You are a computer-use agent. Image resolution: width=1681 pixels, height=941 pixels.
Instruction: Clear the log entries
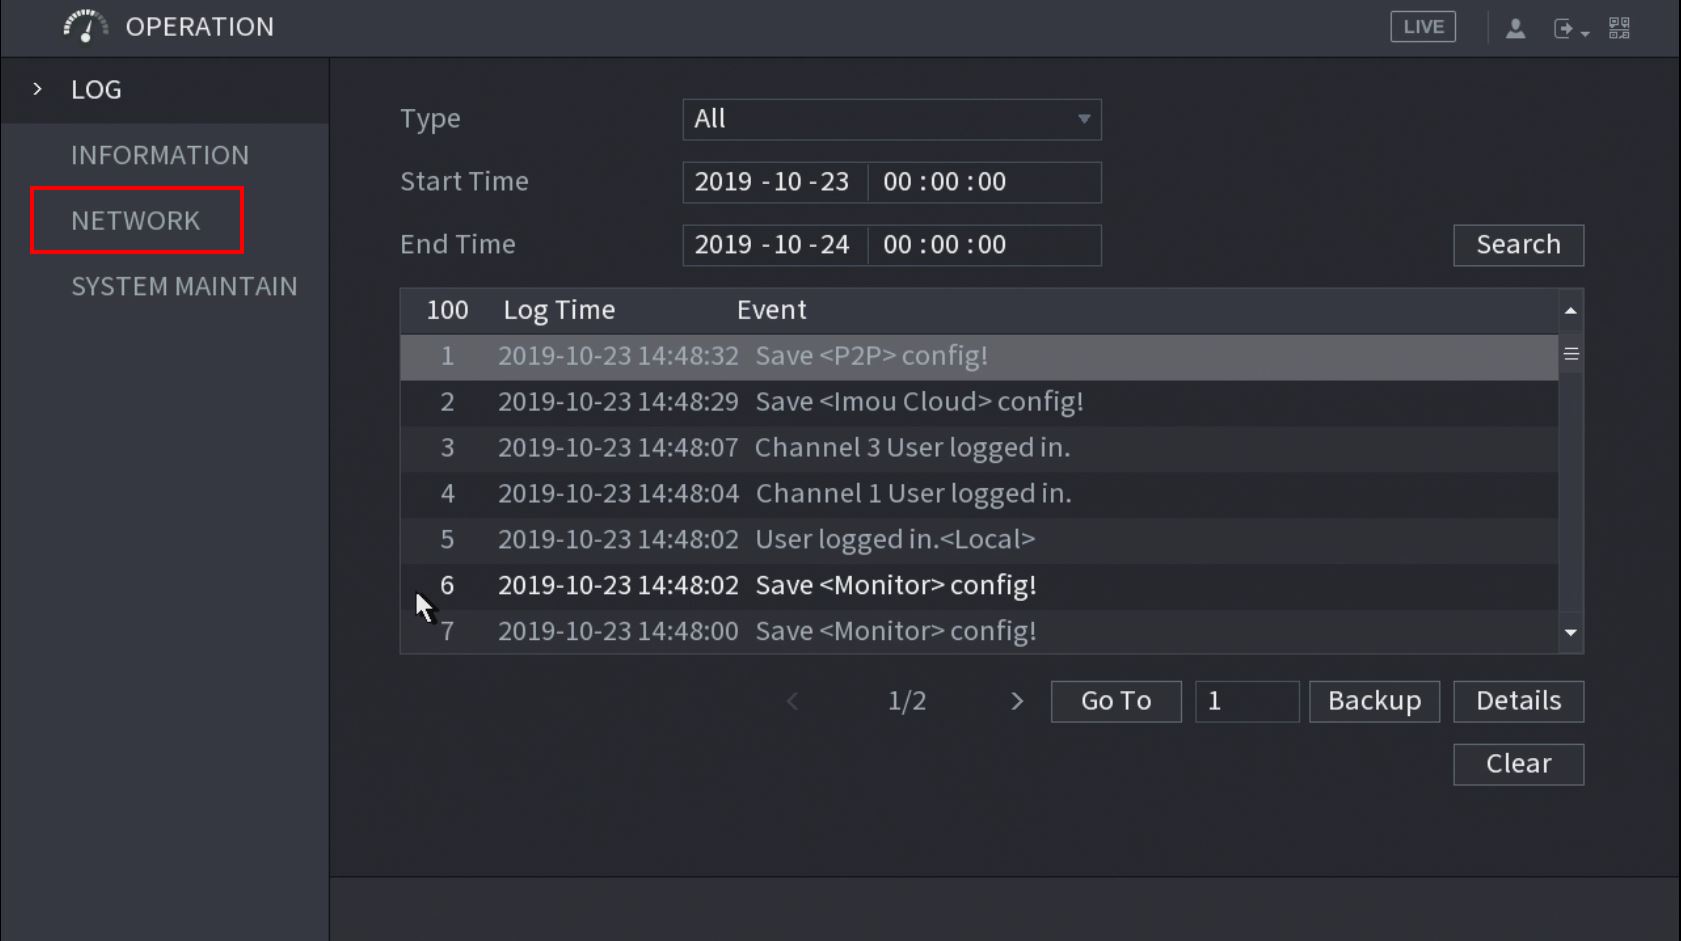(1517, 764)
